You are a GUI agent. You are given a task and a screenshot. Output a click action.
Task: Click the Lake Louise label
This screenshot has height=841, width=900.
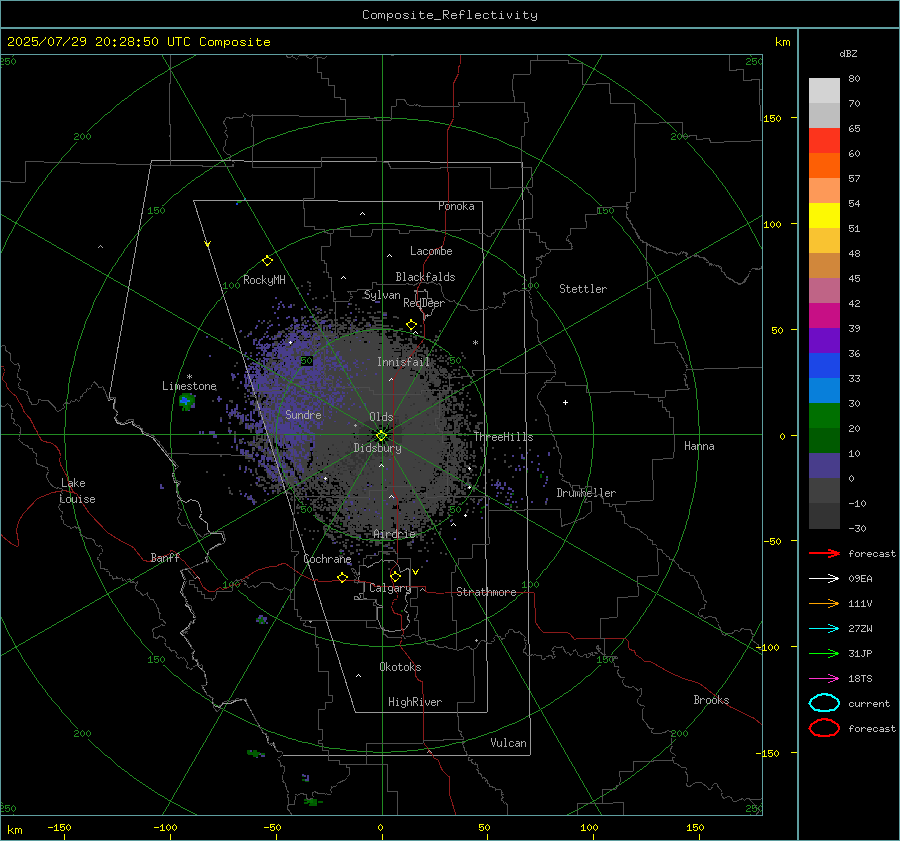coord(77,491)
